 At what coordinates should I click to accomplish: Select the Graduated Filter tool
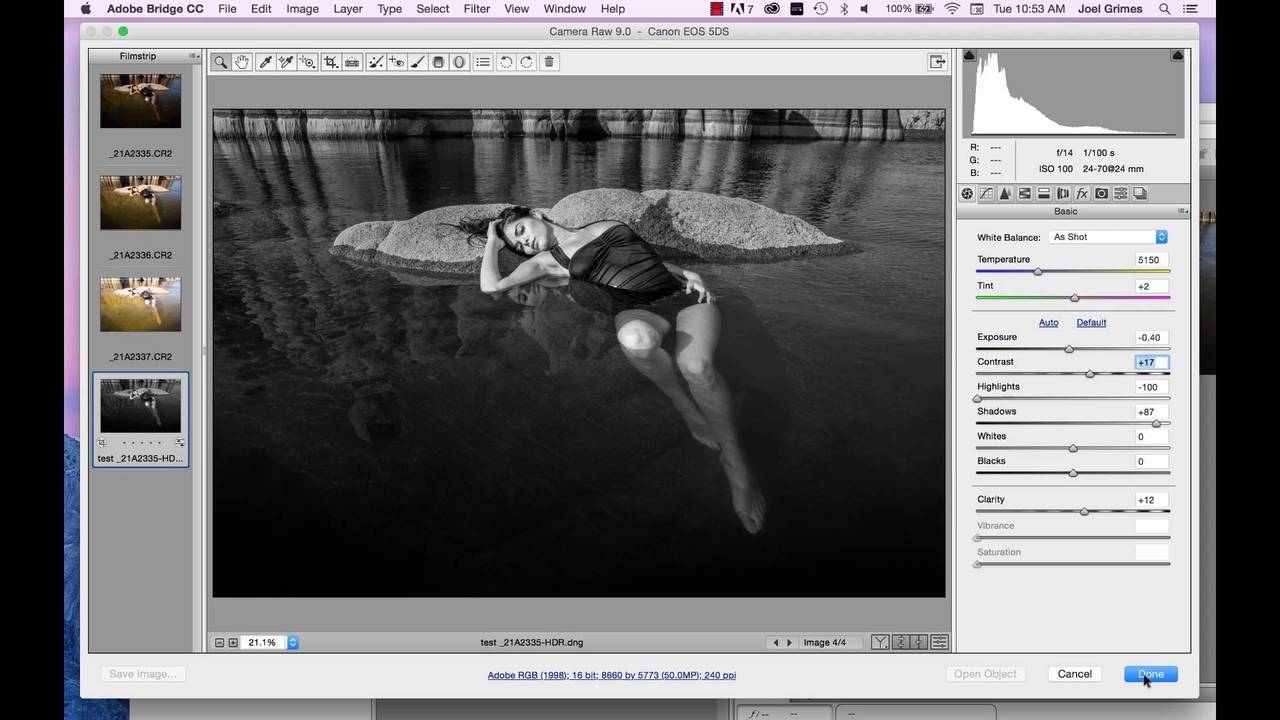[438, 62]
